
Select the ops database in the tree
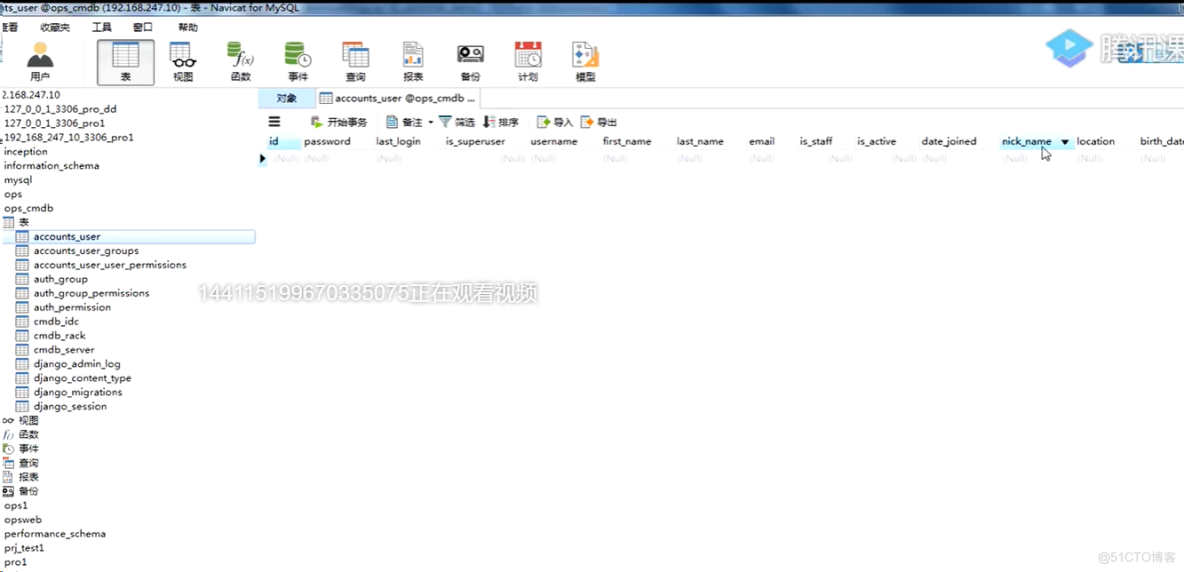13,194
